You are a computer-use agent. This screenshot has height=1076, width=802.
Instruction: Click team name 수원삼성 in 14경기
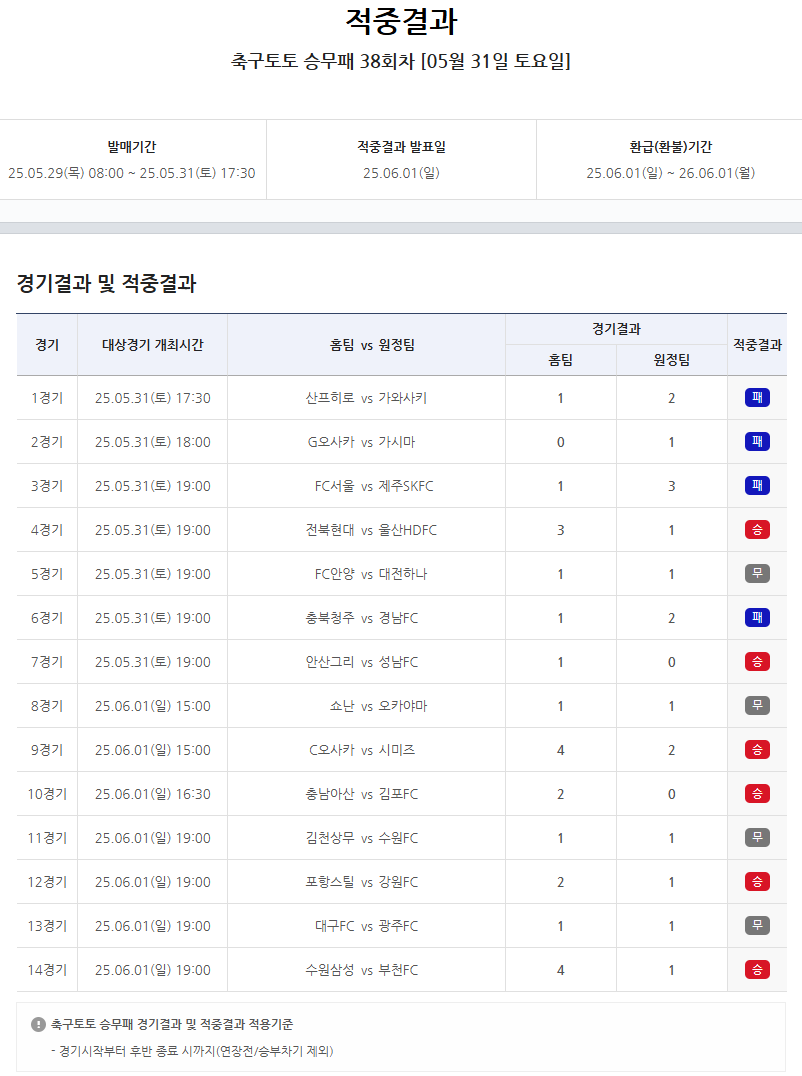(330, 970)
